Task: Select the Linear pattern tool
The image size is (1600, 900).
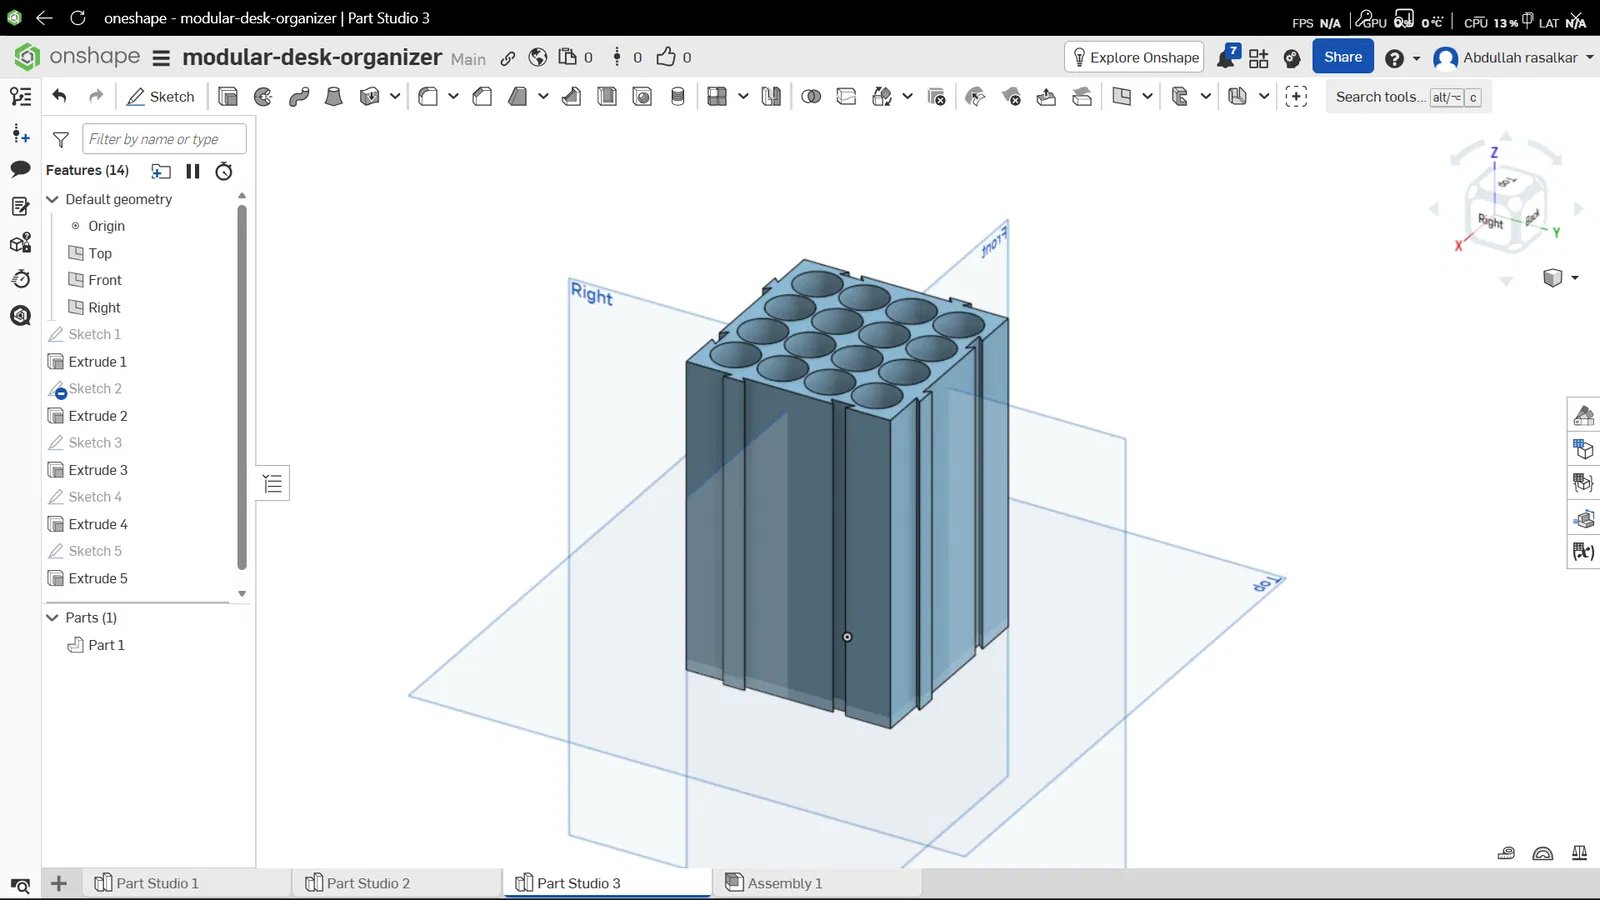Action: (x=717, y=97)
